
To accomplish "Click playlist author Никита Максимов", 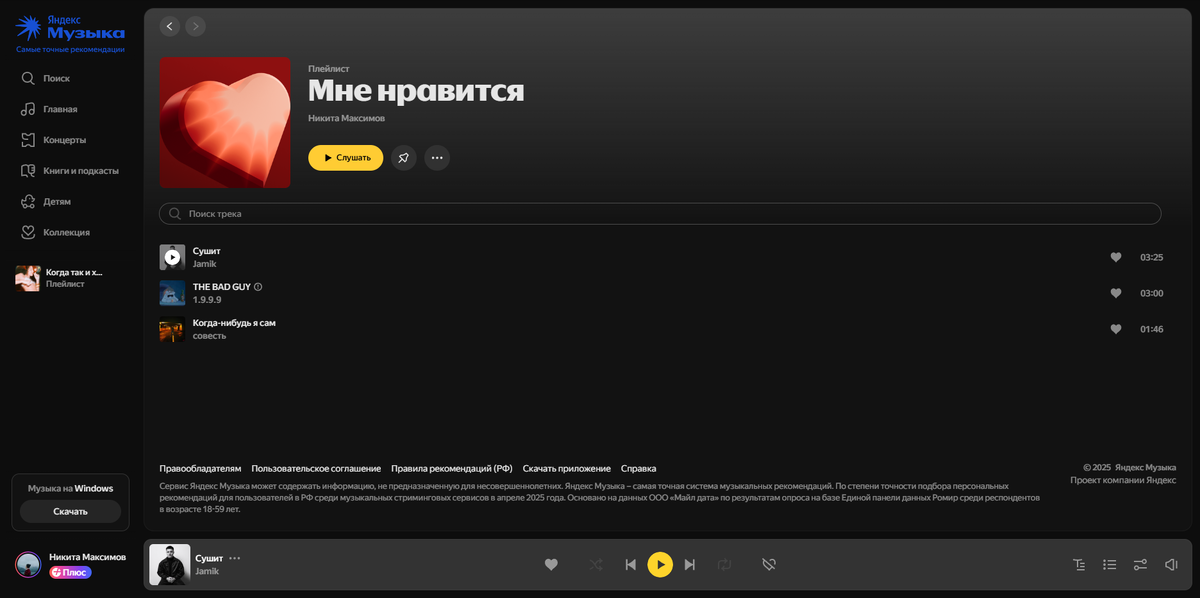I will (x=346, y=118).
